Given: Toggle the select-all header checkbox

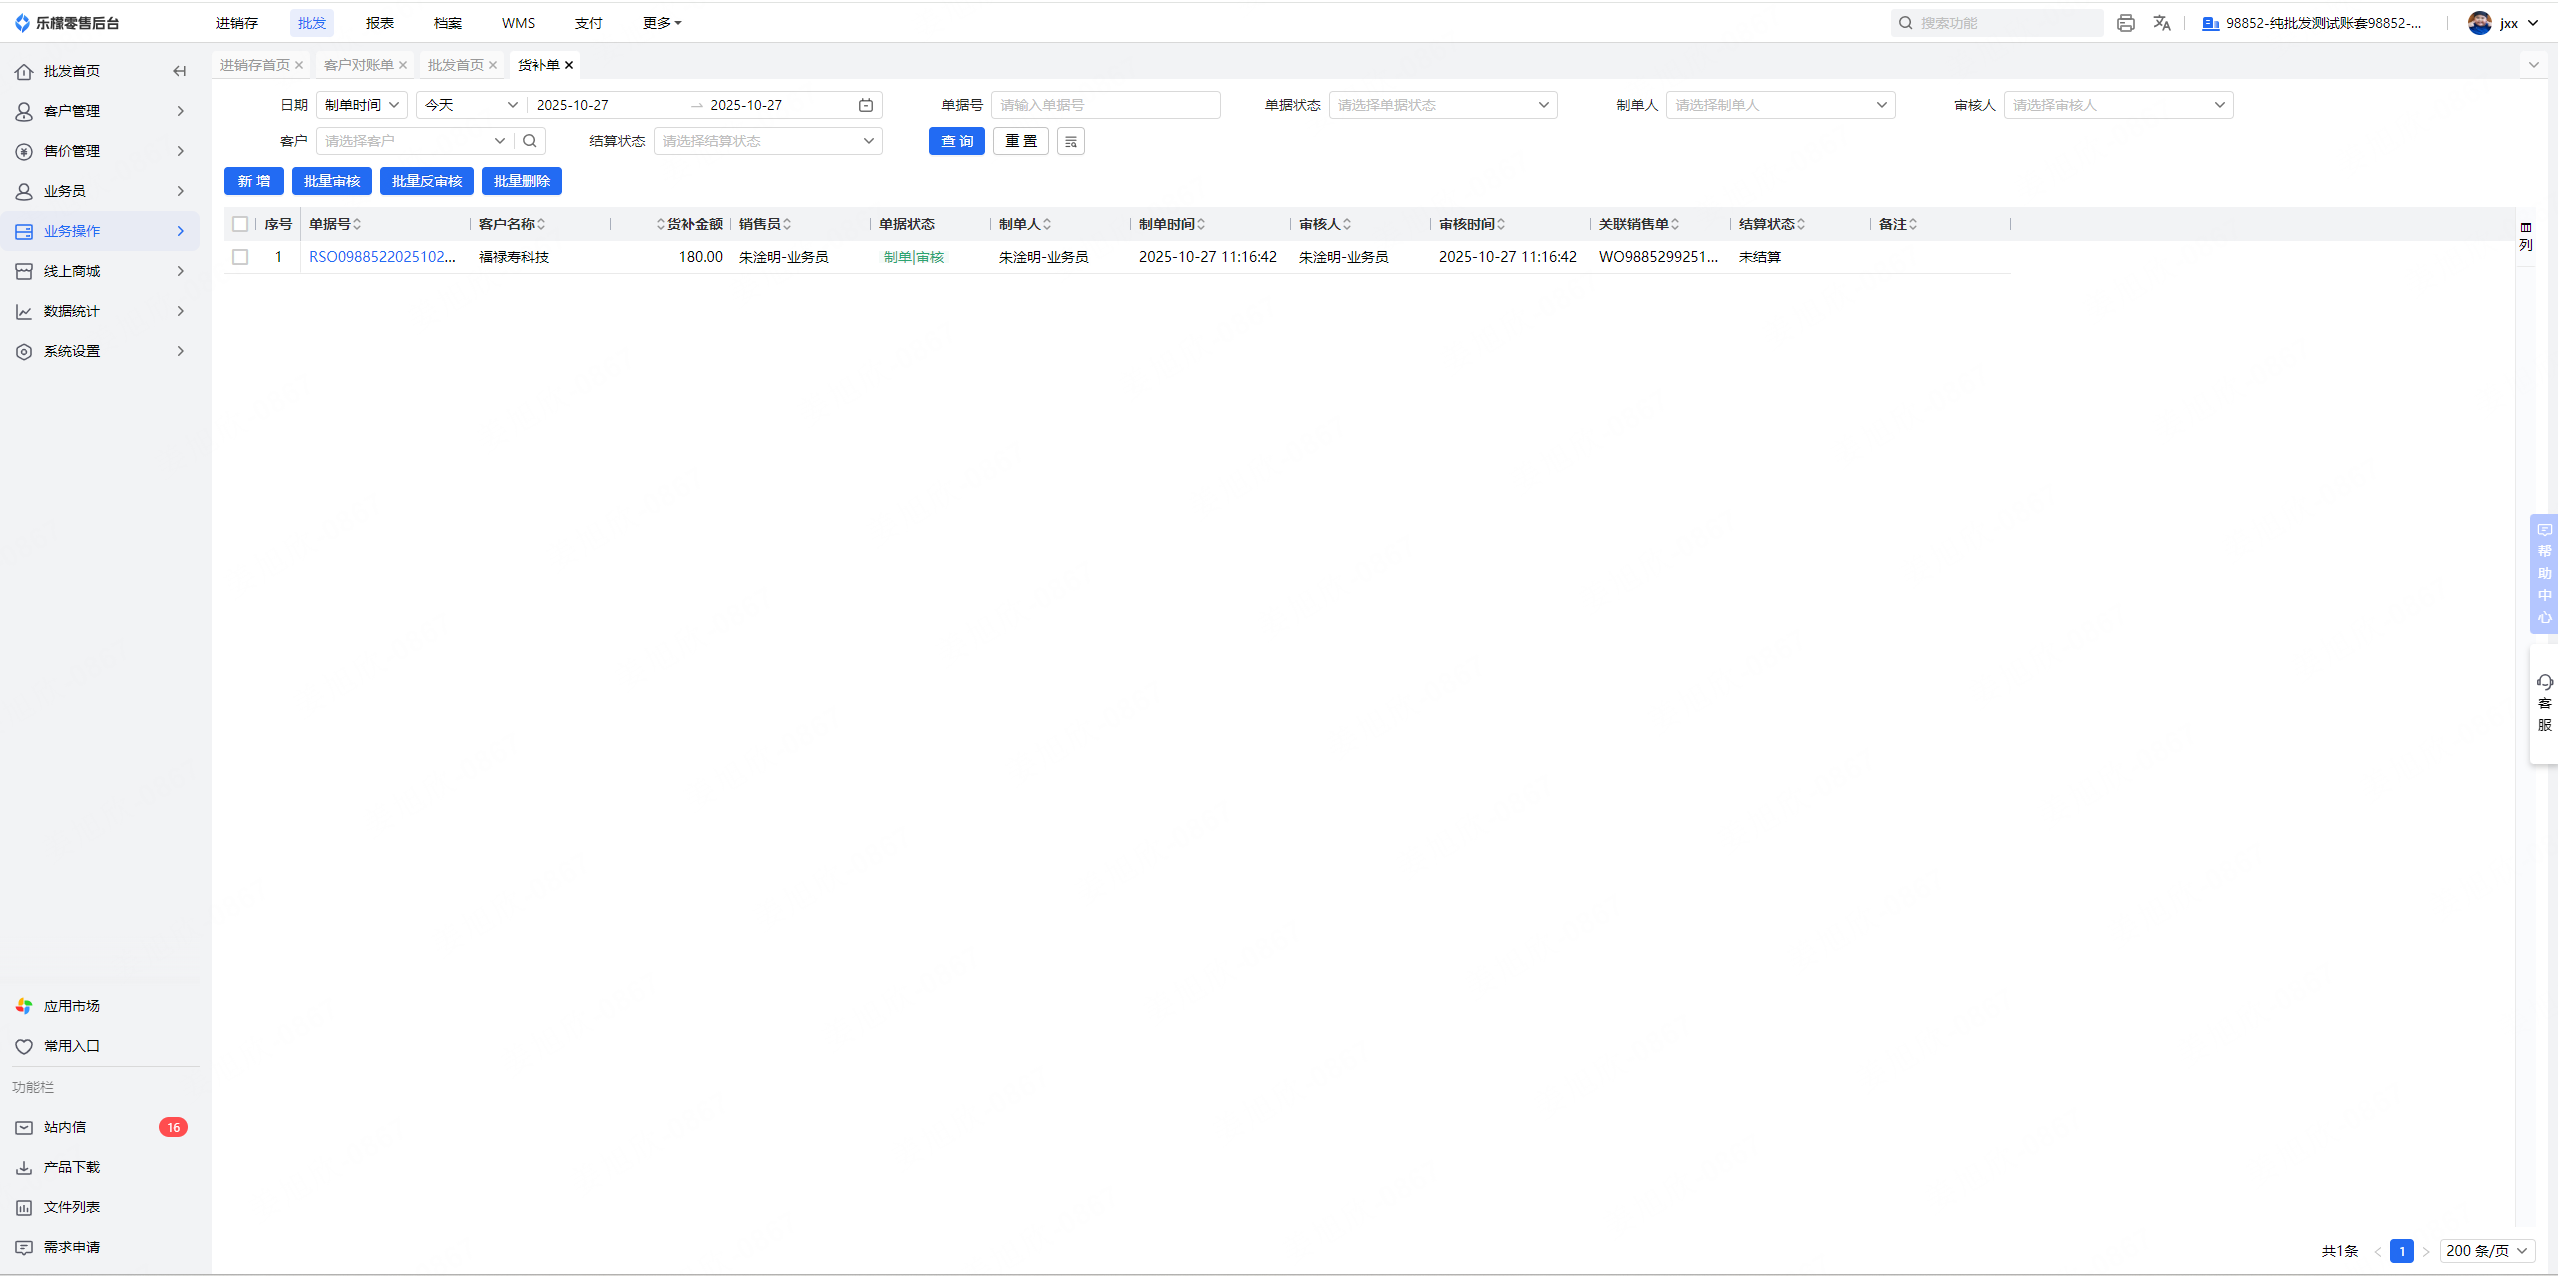Looking at the screenshot, I should point(240,224).
